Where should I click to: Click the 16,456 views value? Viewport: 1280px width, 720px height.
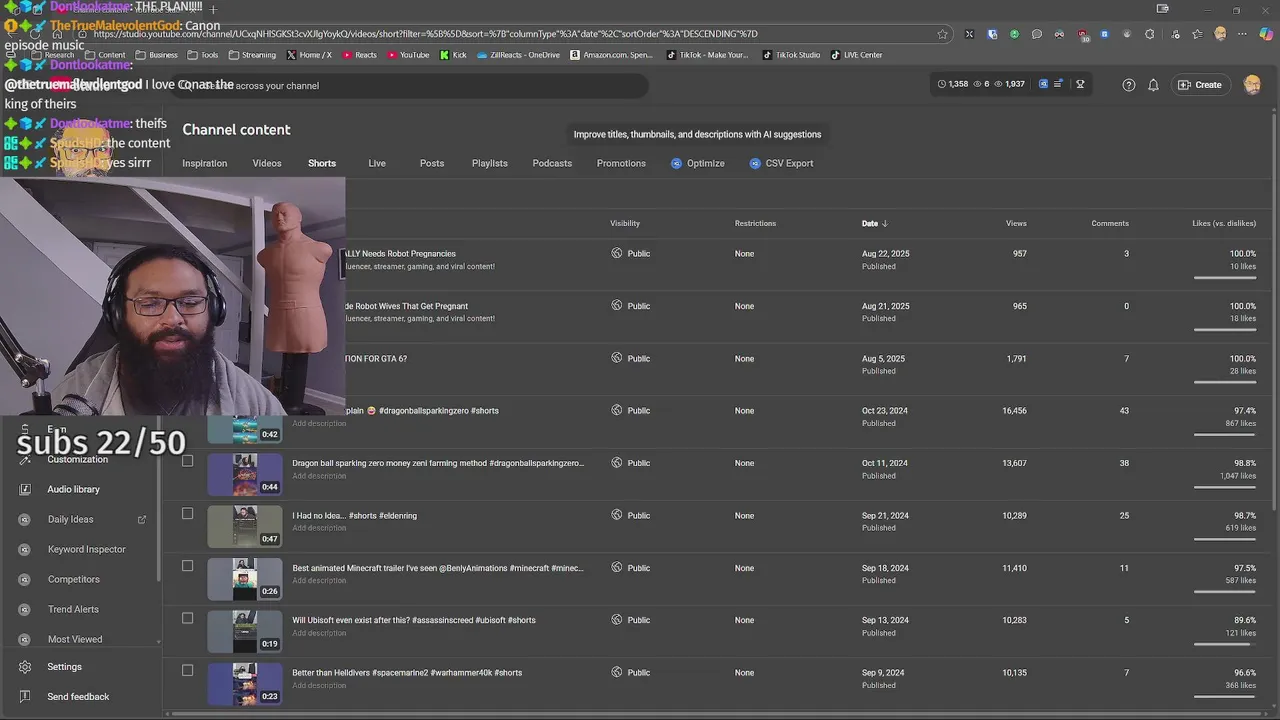pos(1014,411)
